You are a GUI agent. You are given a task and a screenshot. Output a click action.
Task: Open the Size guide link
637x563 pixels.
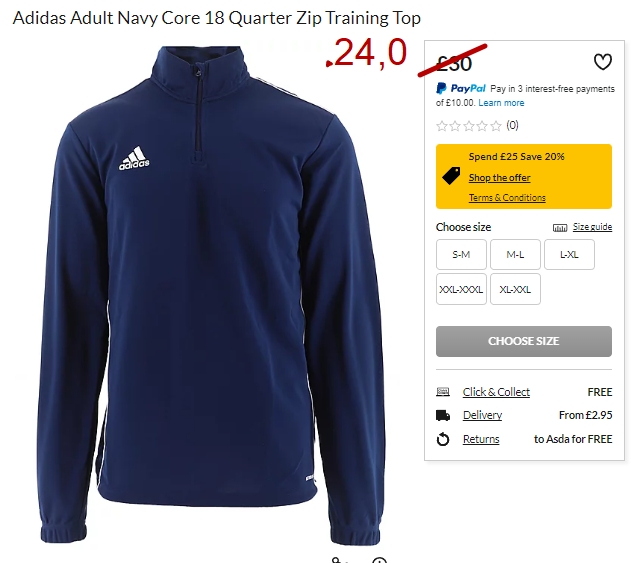coord(592,227)
